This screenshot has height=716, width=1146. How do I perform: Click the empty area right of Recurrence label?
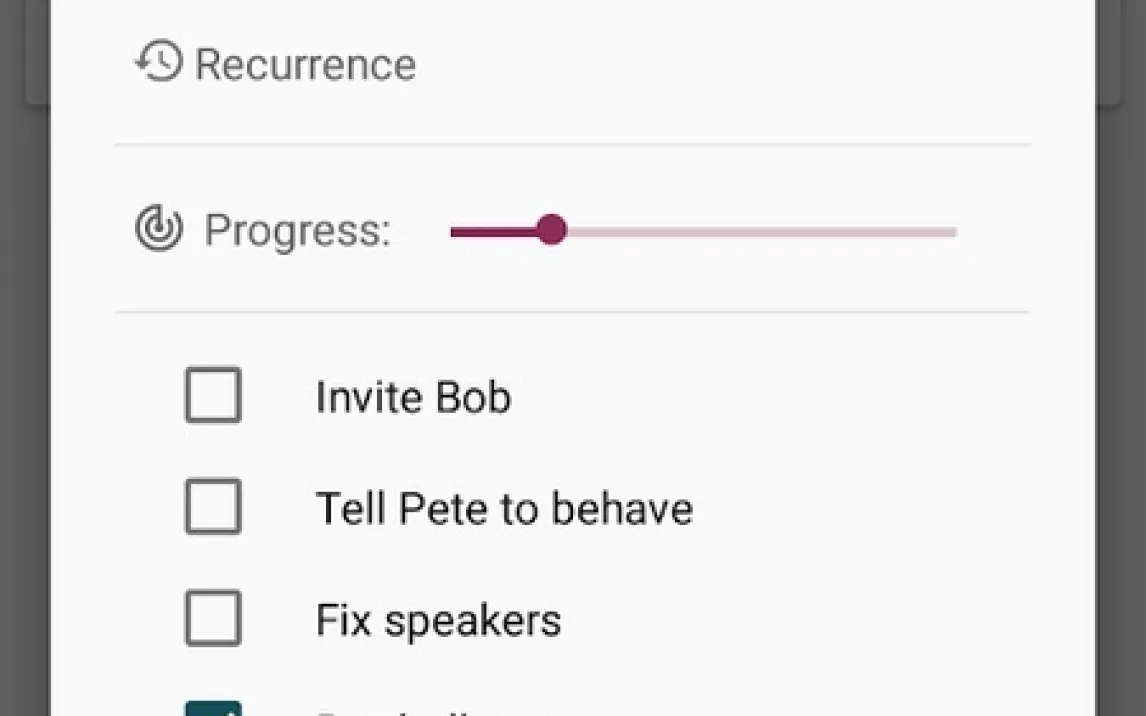click(724, 64)
